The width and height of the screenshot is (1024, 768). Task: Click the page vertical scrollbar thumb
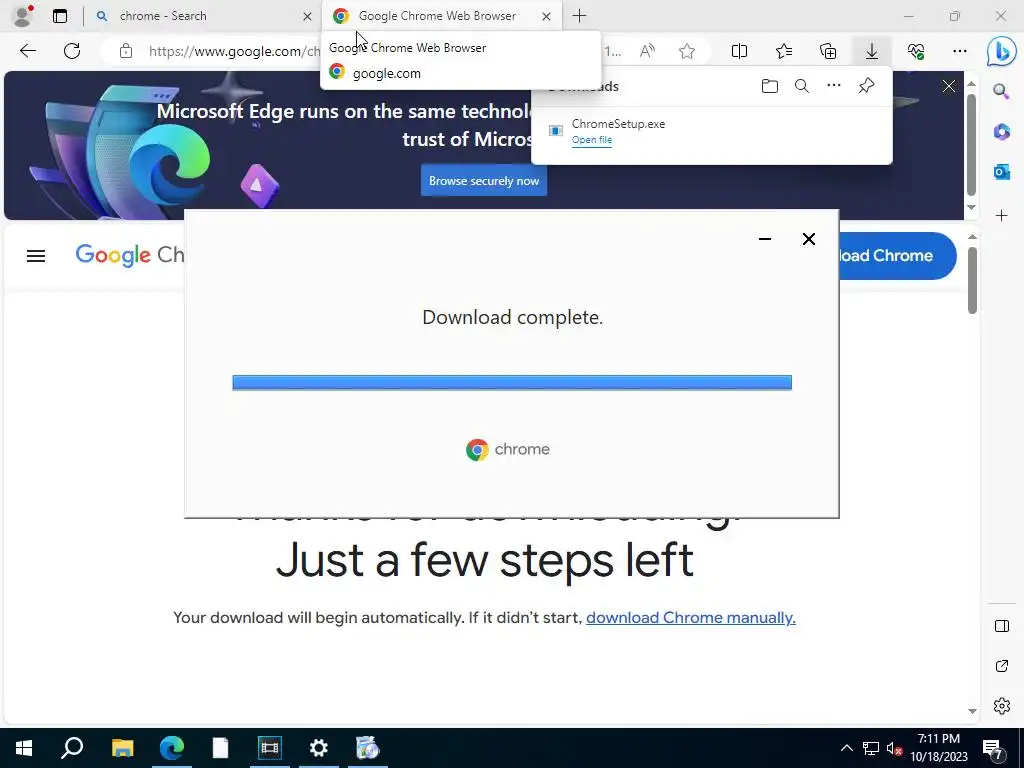(x=972, y=280)
